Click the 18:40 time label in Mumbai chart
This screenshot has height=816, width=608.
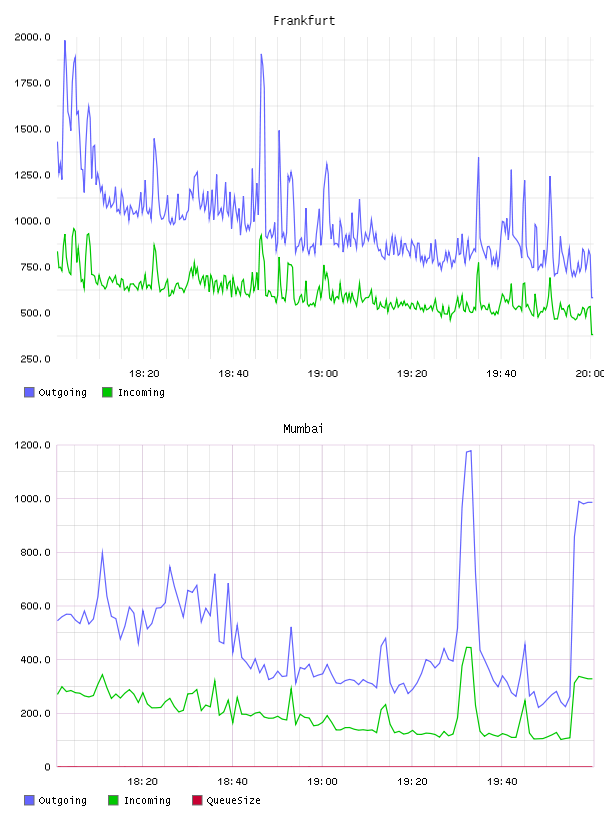pyautogui.click(x=232, y=782)
